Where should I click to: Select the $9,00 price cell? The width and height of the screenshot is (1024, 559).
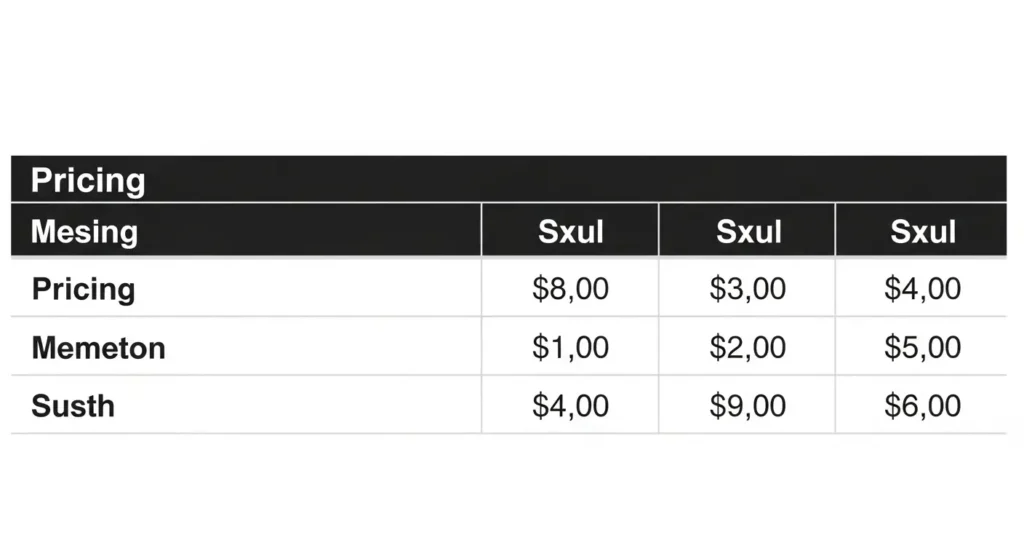[x=748, y=406]
